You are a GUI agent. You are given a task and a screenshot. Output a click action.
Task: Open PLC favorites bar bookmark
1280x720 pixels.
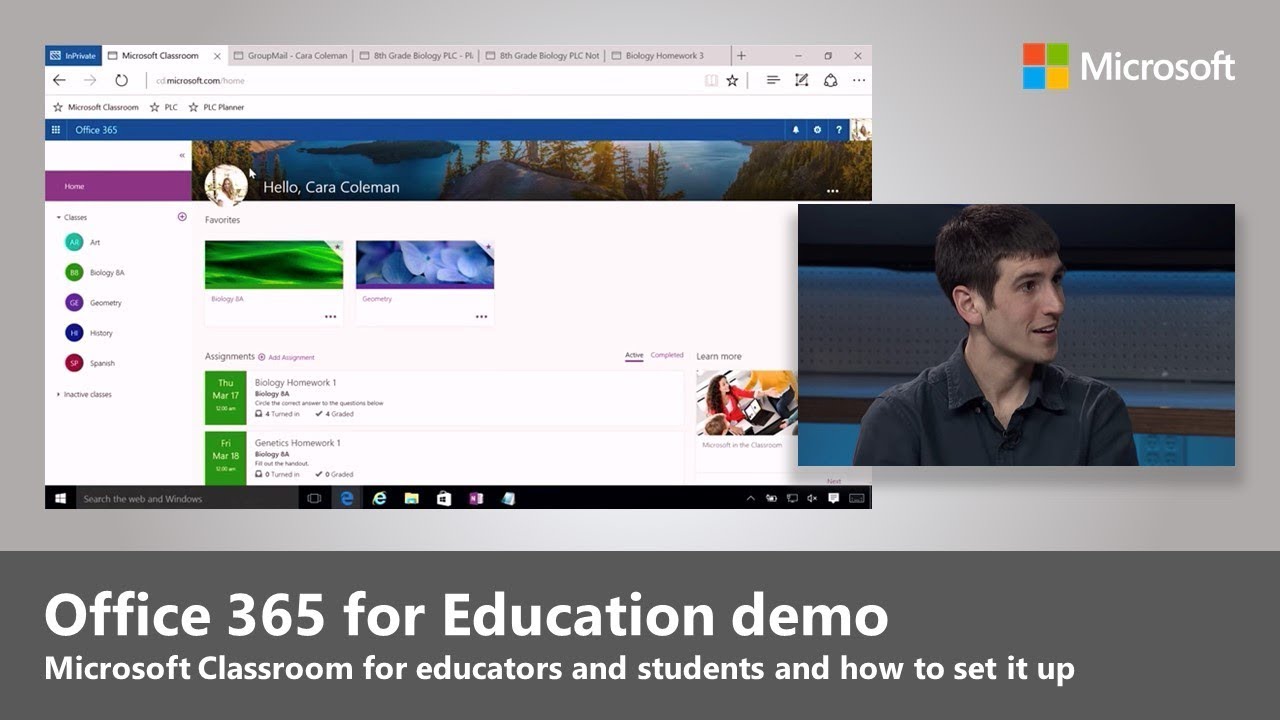(164, 107)
